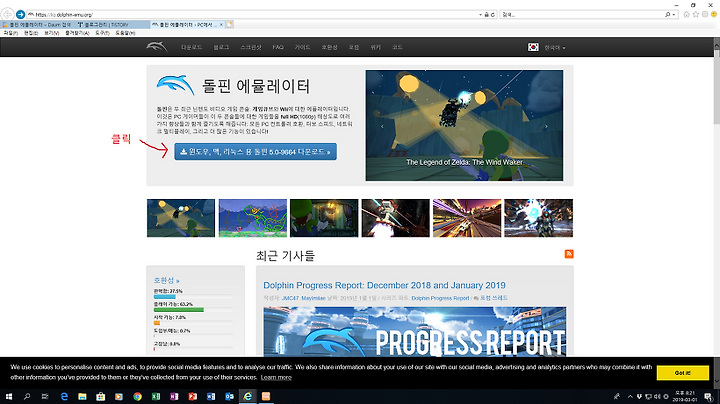Expand the address bar dropdown arrow
The image size is (720, 404).
point(480,15)
